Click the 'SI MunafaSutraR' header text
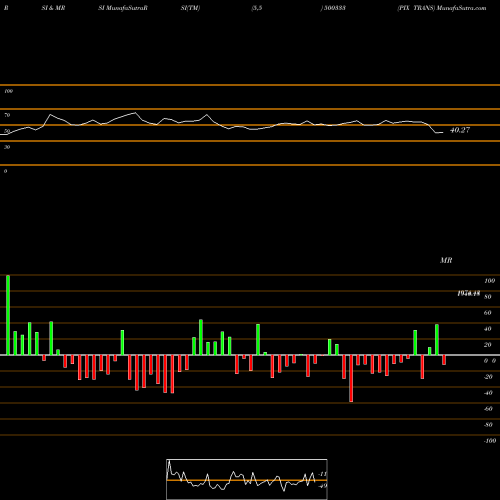The image size is (500, 500). [x=123, y=8]
